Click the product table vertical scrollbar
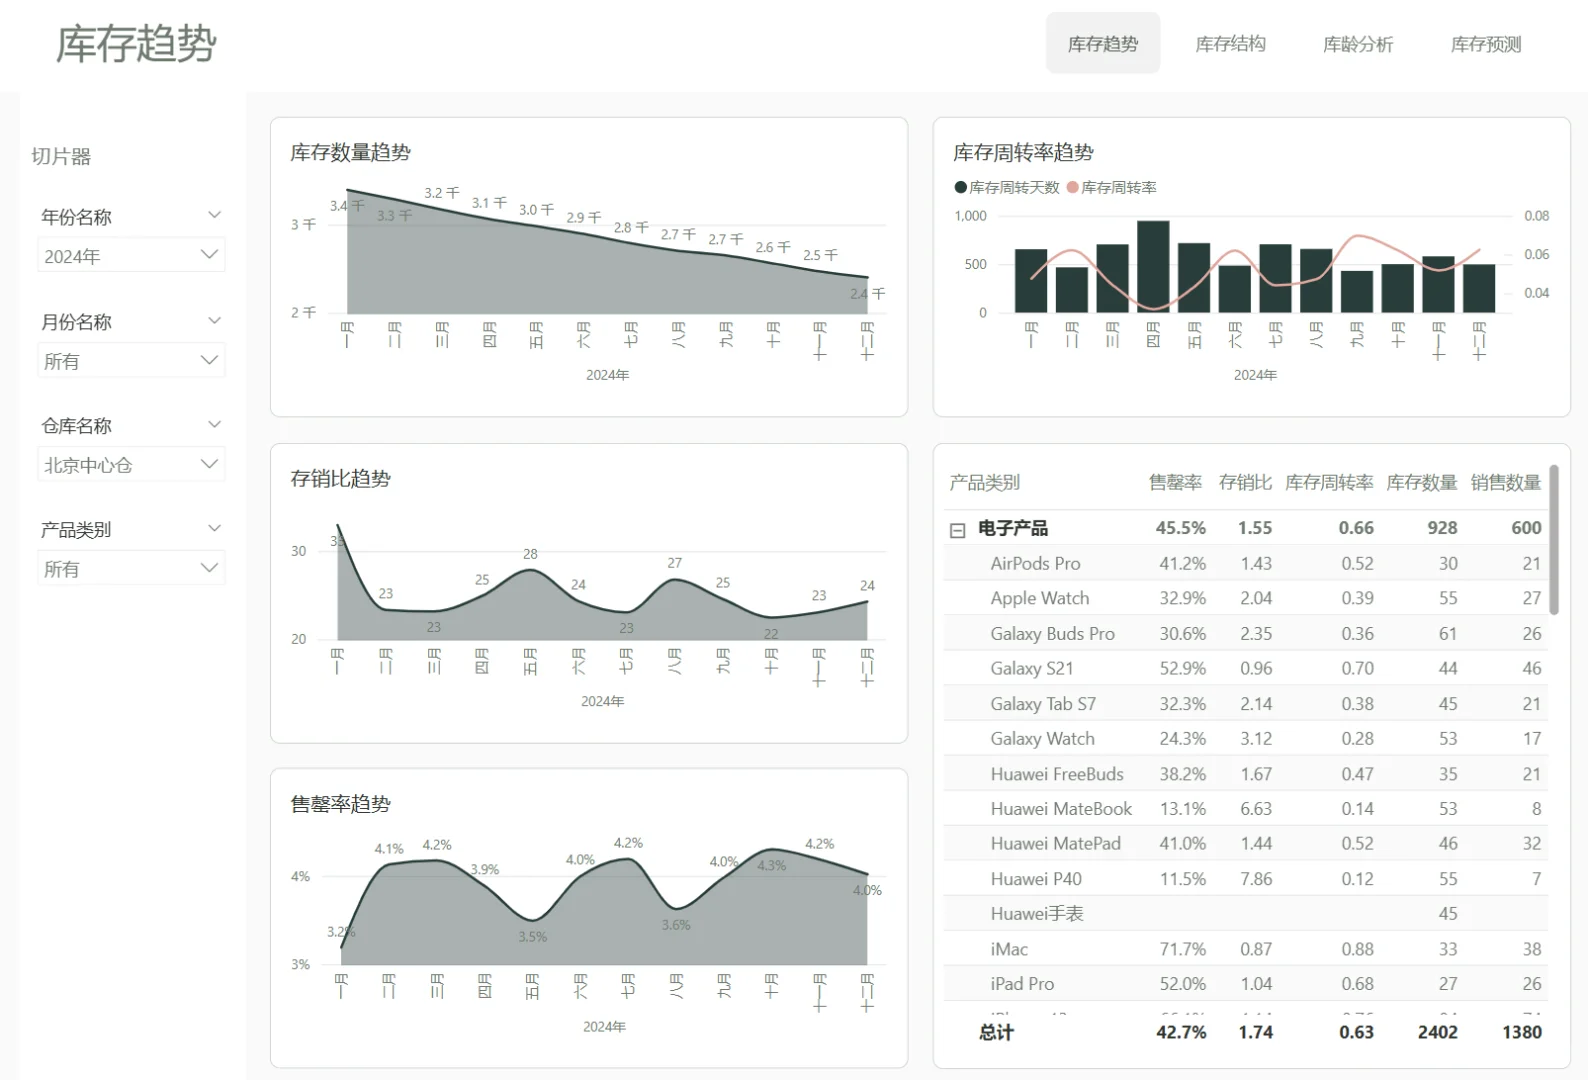Viewport: 1588px width, 1080px height. point(1554,539)
